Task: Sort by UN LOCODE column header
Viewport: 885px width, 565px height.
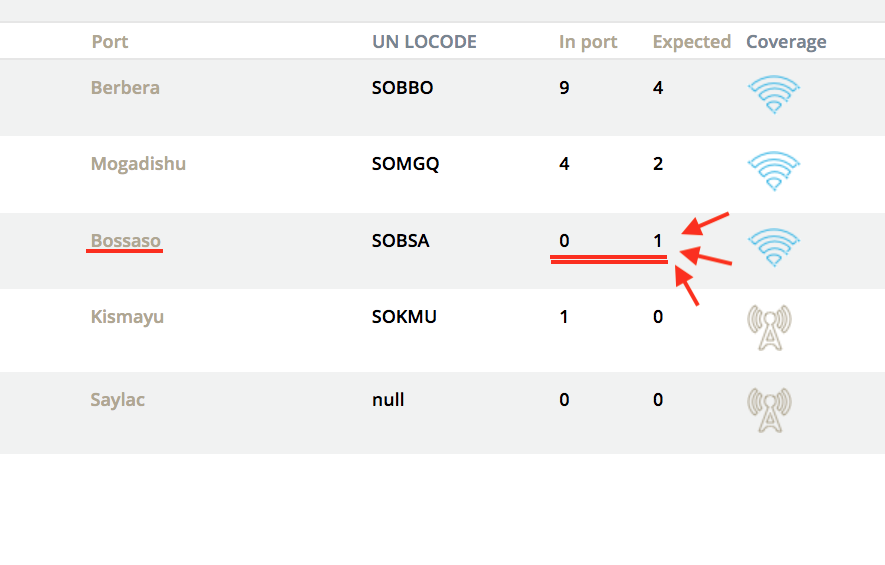Action: pos(424,42)
